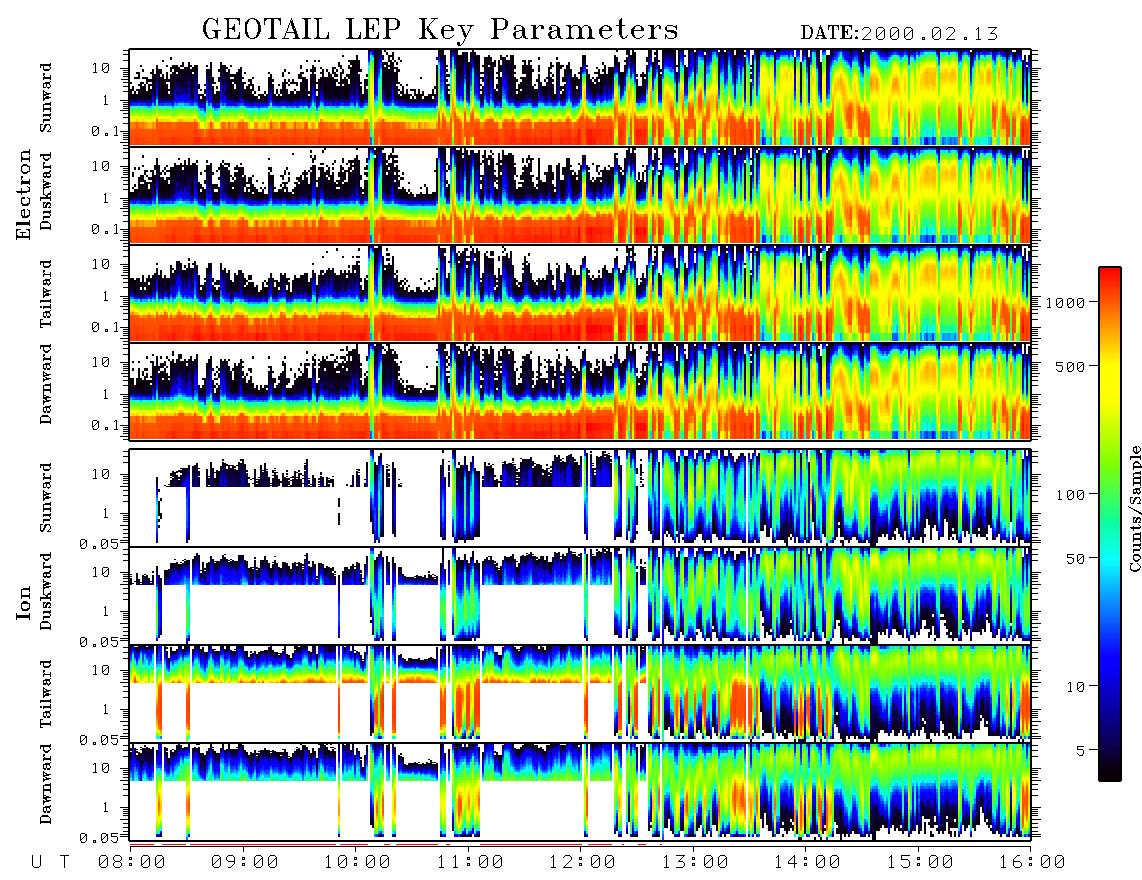Click the title "GEOTAIL LEP Key Parameters"
This screenshot has height=880, width=1142.
tap(440, 31)
